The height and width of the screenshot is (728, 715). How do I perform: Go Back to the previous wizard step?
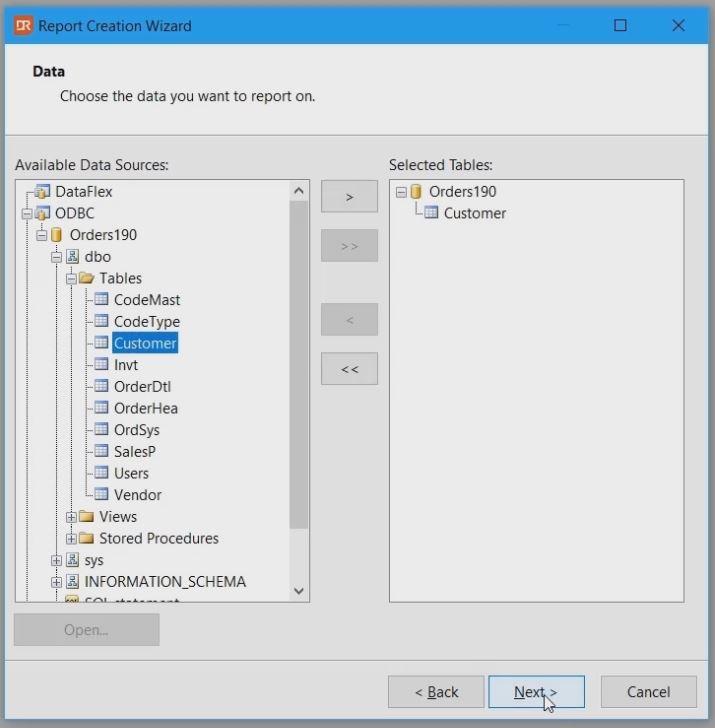436,692
